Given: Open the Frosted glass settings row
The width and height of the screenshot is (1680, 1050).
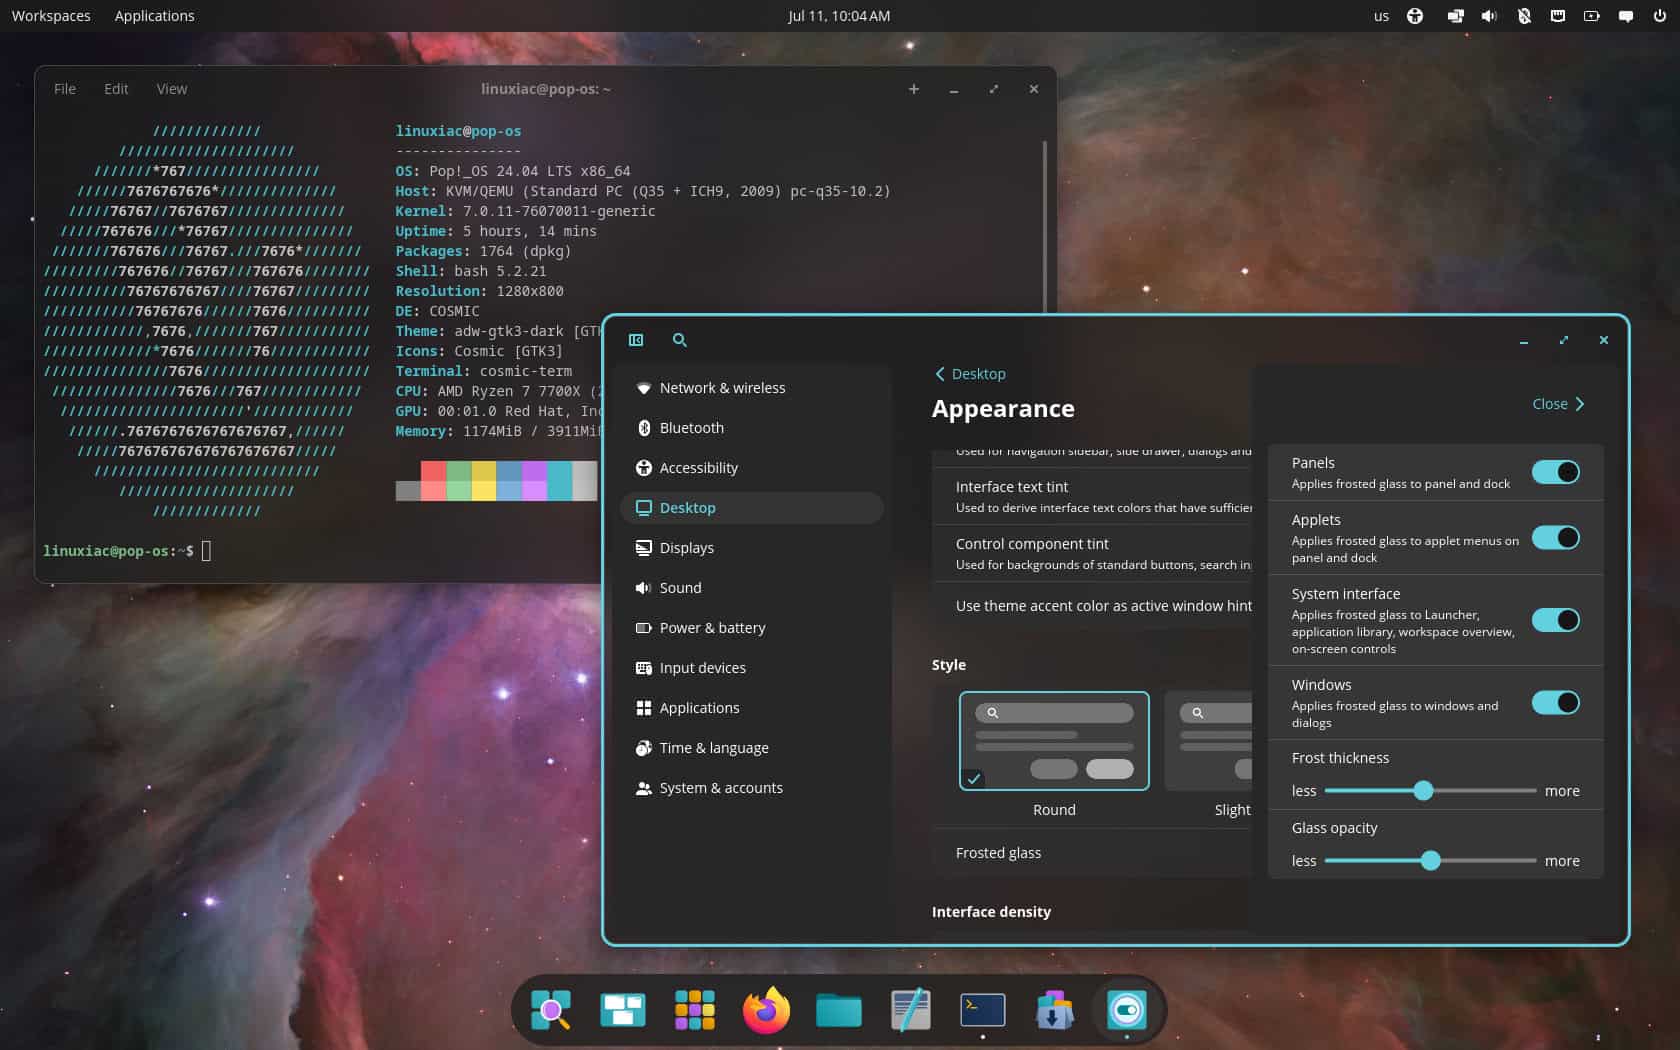Looking at the screenshot, I should (x=1092, y=853).
